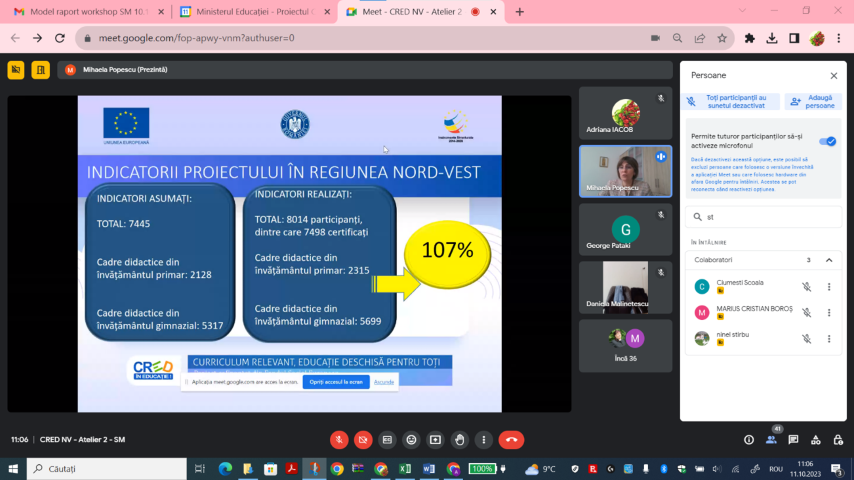Viewport: 854px width, 480px height.
Task: Open more options for Ciumesti Scoala
Action: click(829, 286)
